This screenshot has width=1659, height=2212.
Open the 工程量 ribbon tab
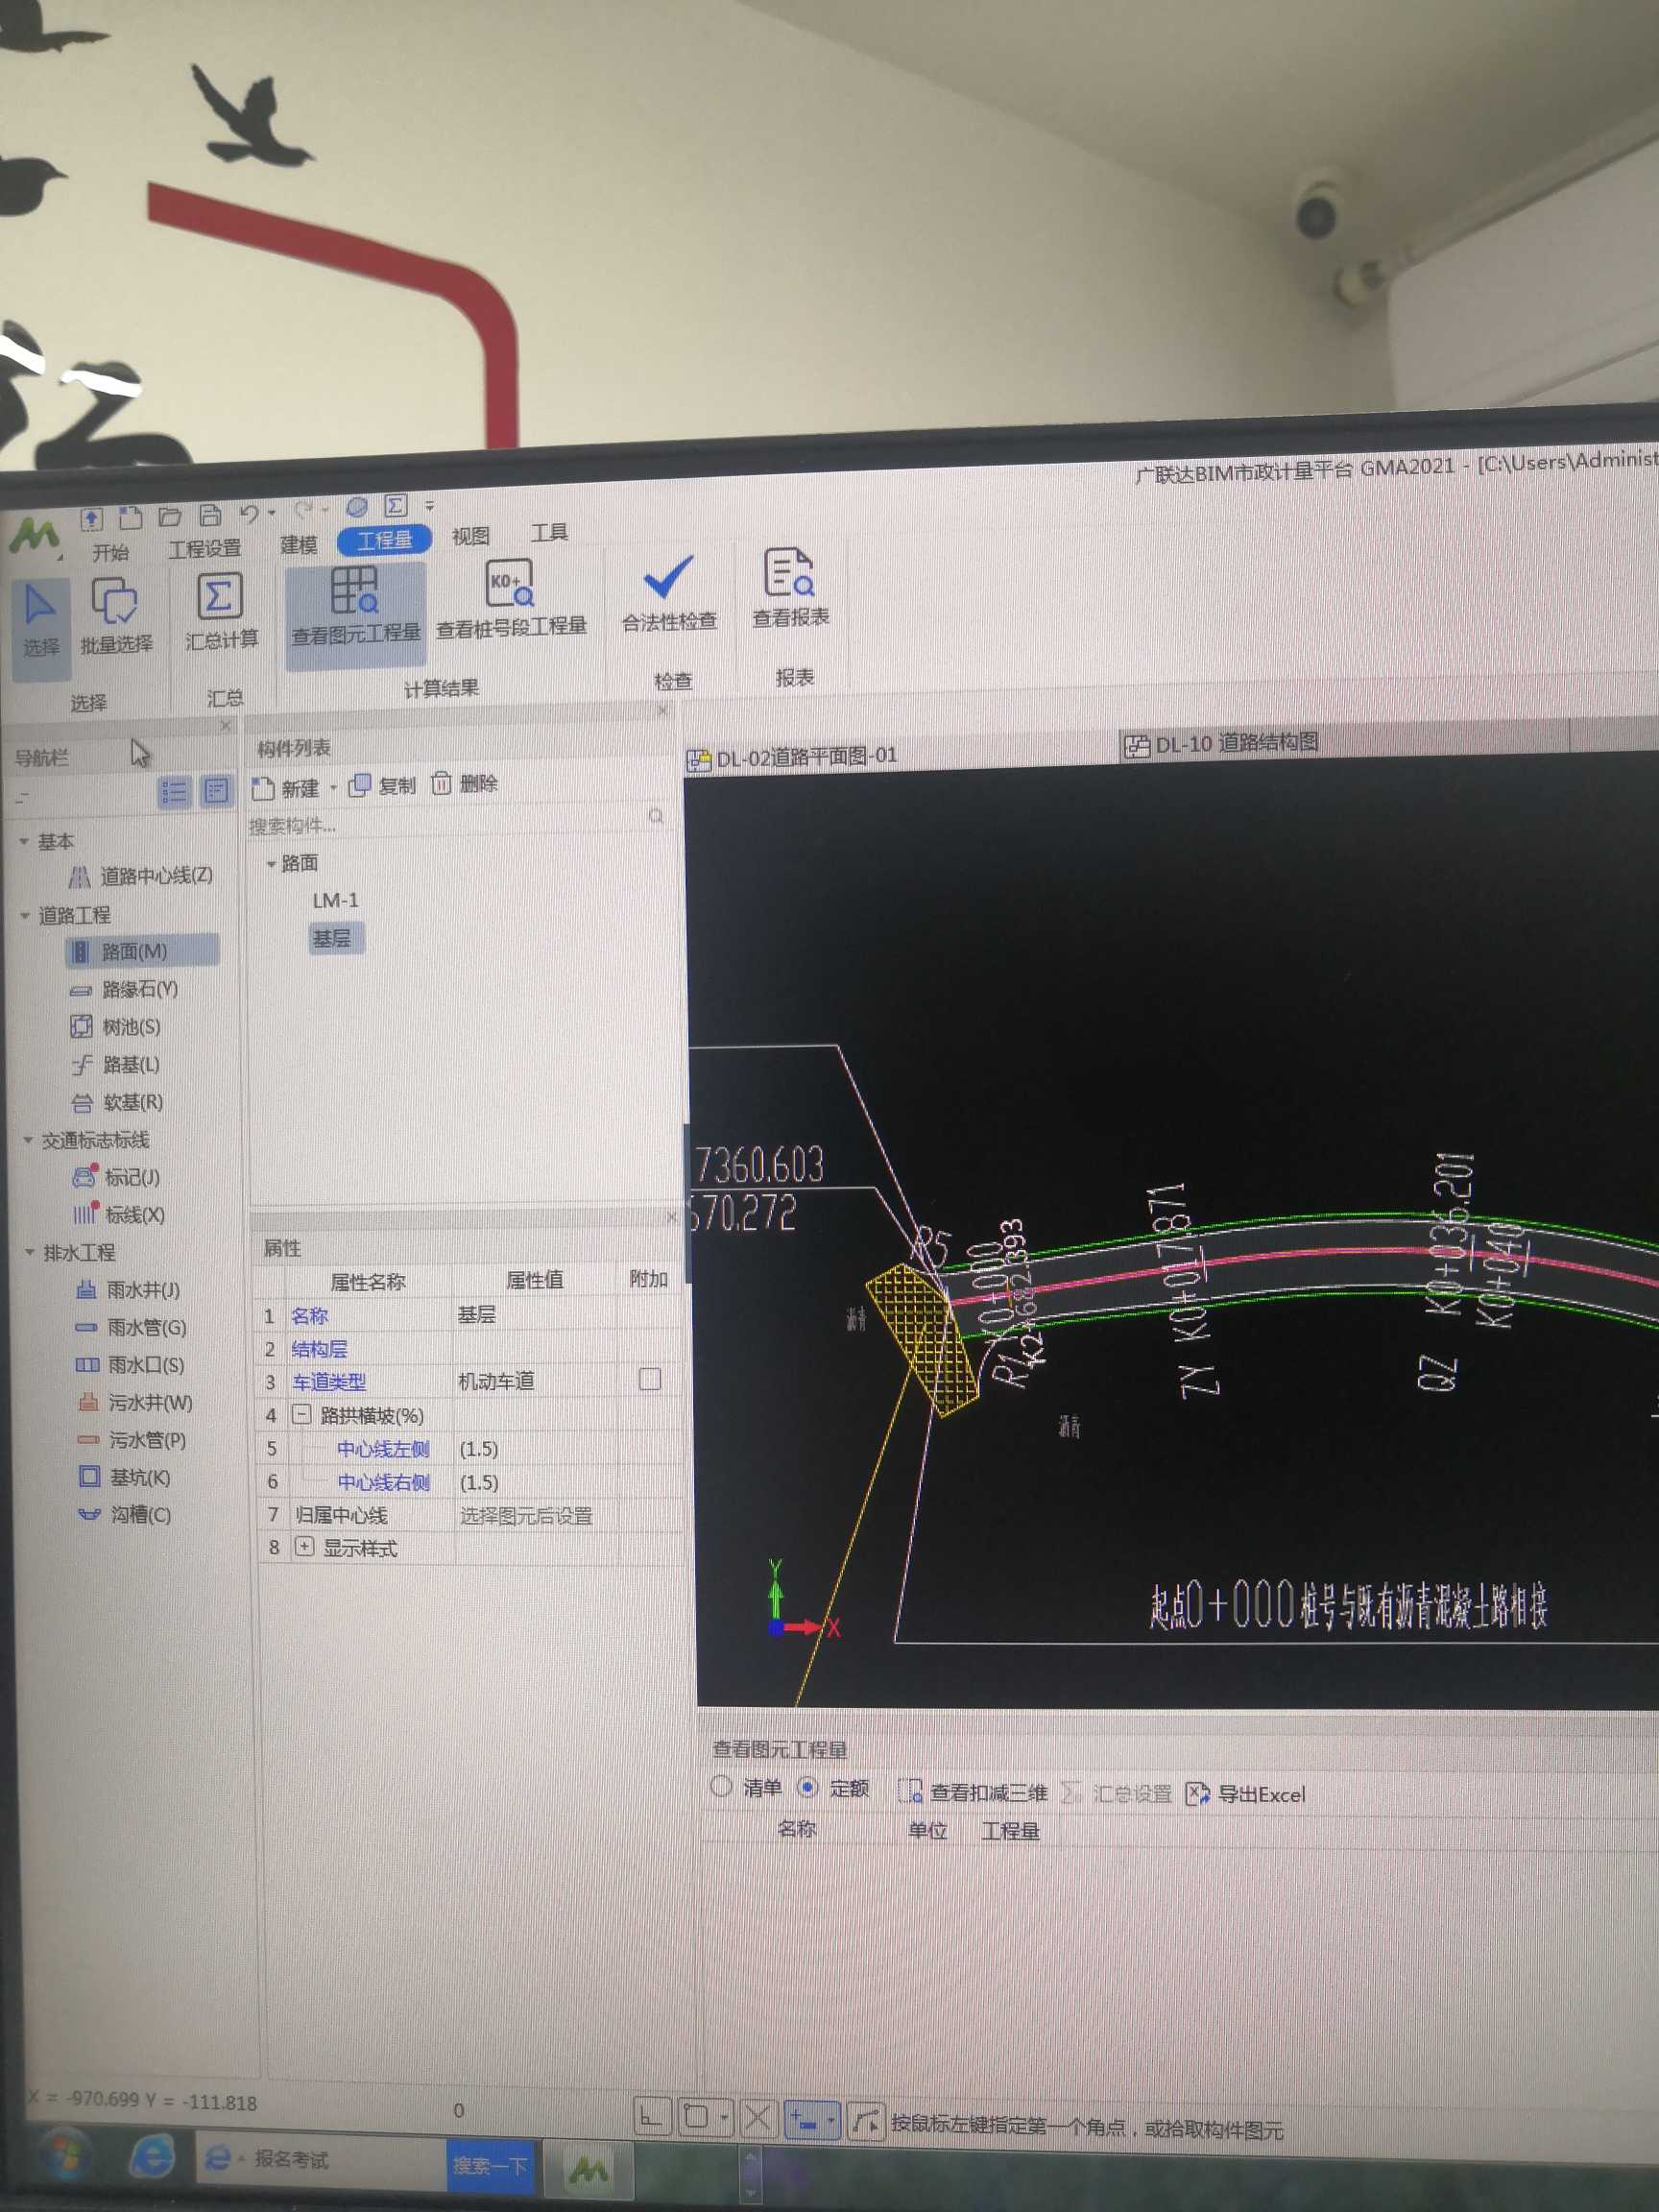[384, 540]
